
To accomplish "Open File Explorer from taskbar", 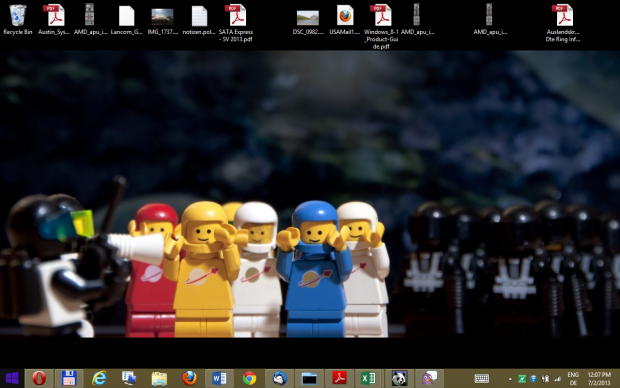I will pos(159,379).
